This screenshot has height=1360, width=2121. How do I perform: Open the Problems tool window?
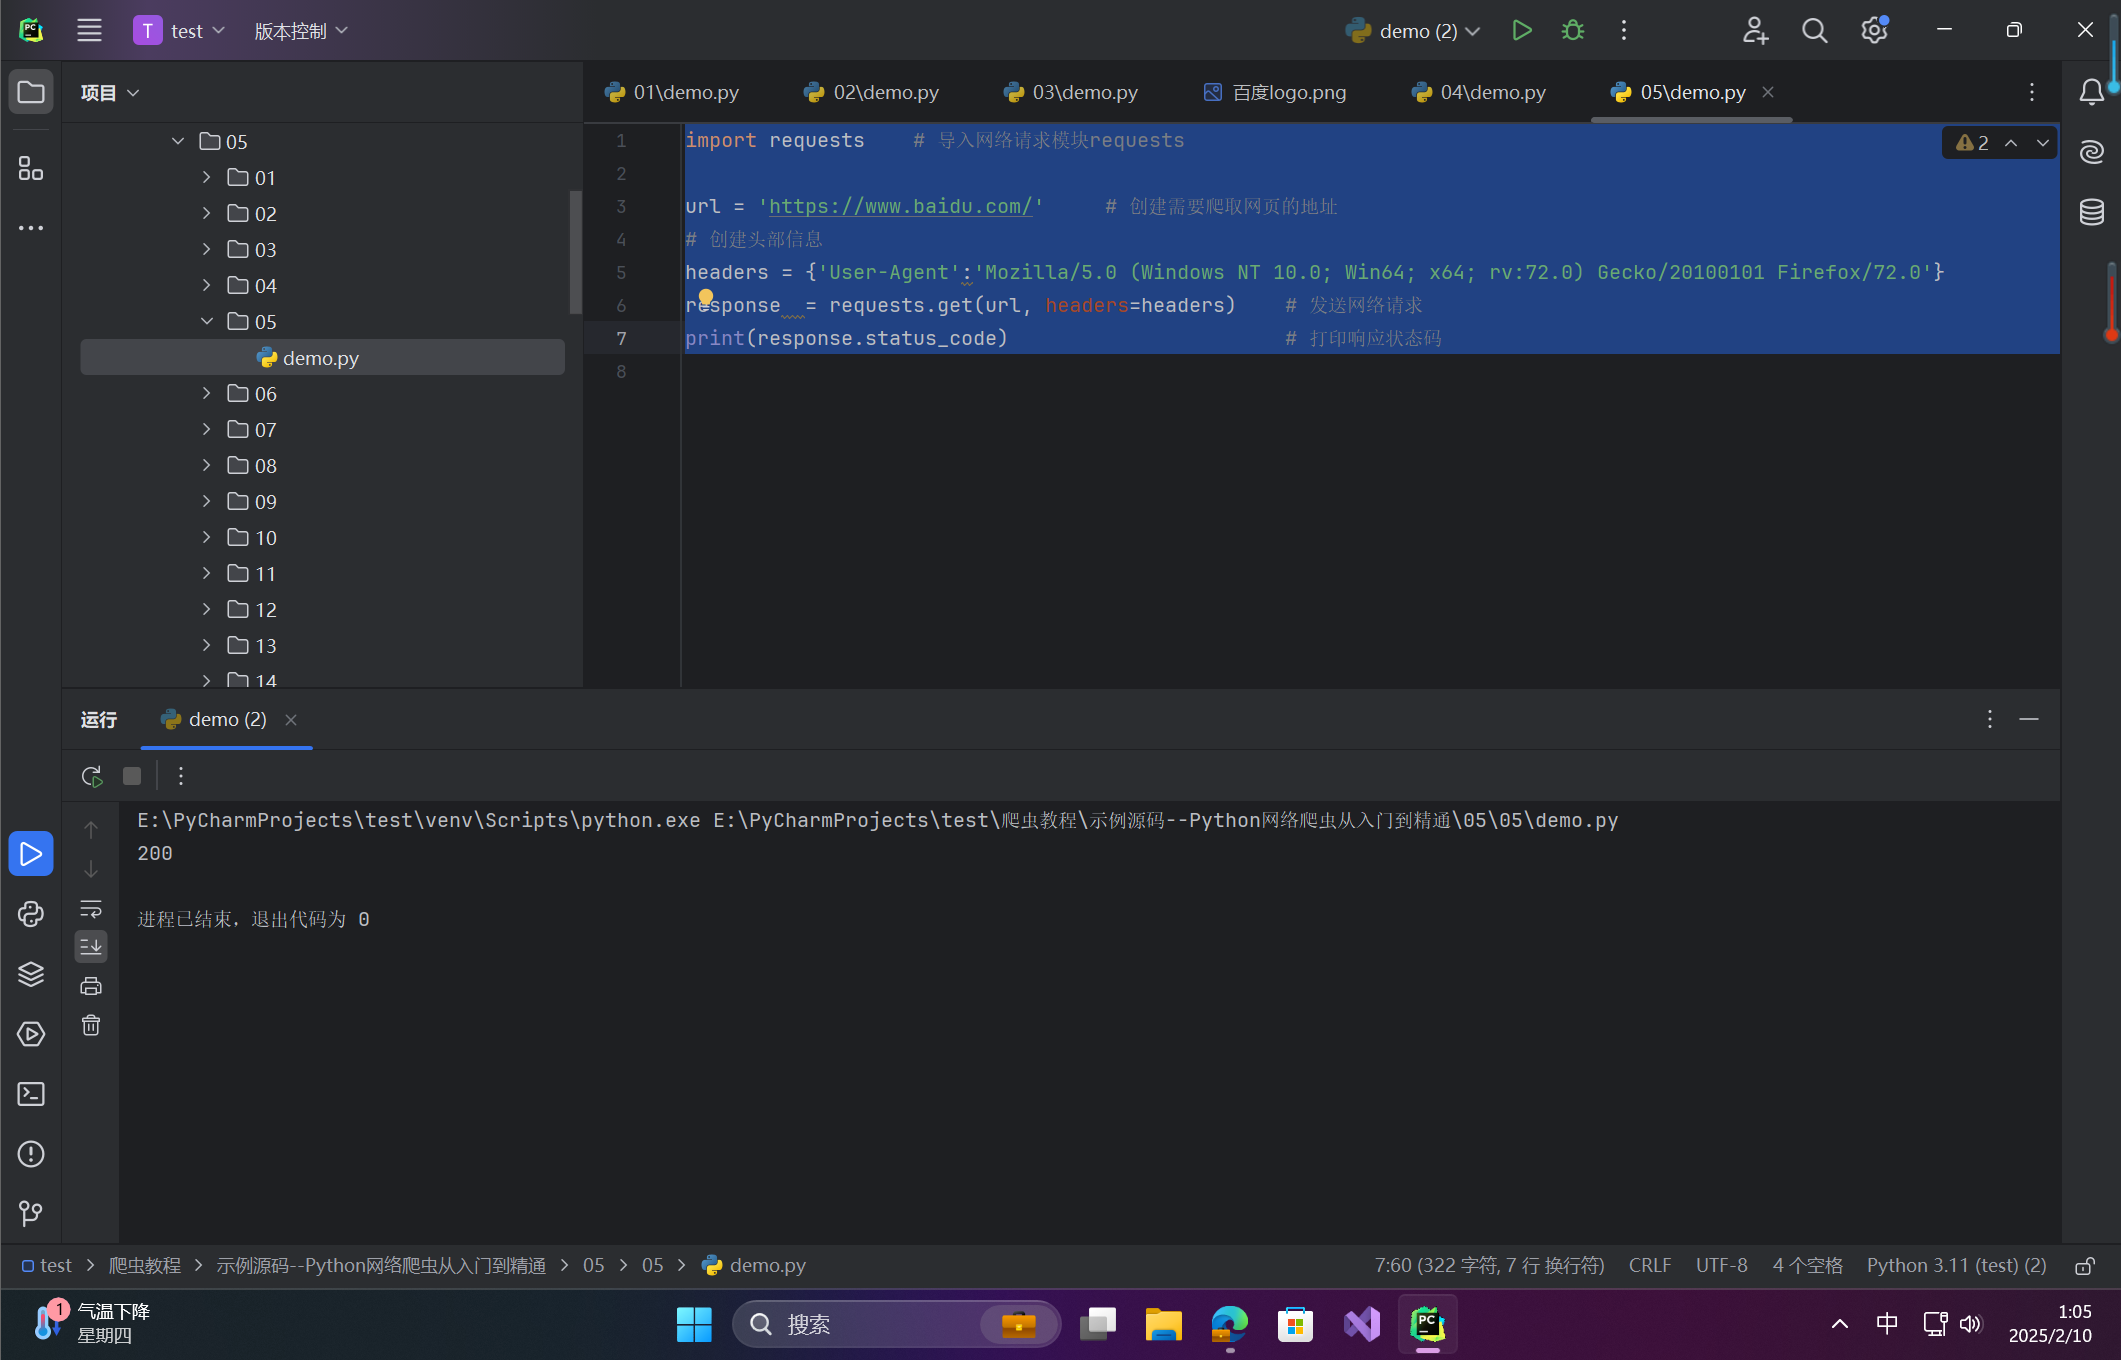pos(31,1154)
